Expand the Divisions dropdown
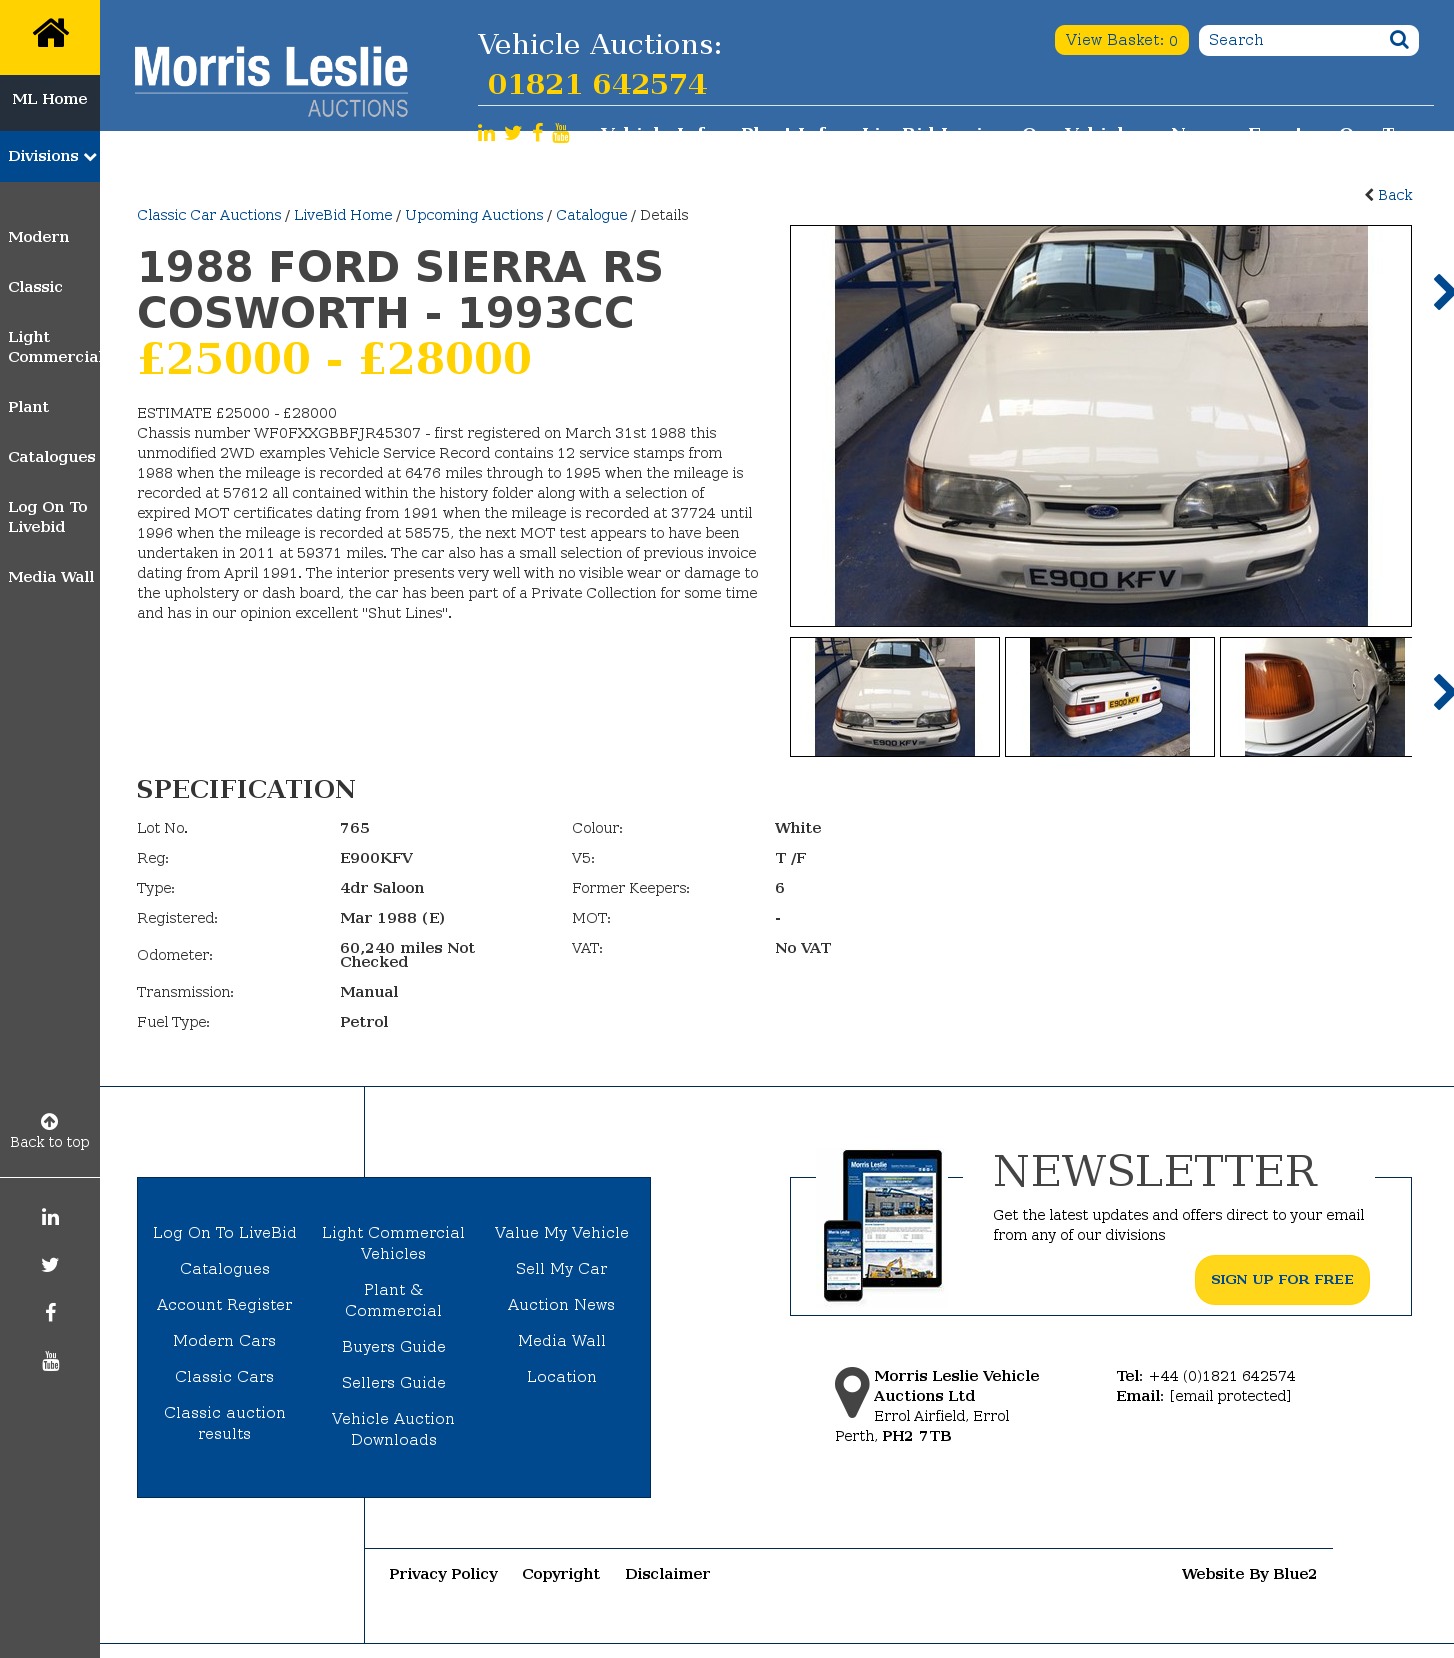Screen dimensions: 1454x1658 [50, 156]
